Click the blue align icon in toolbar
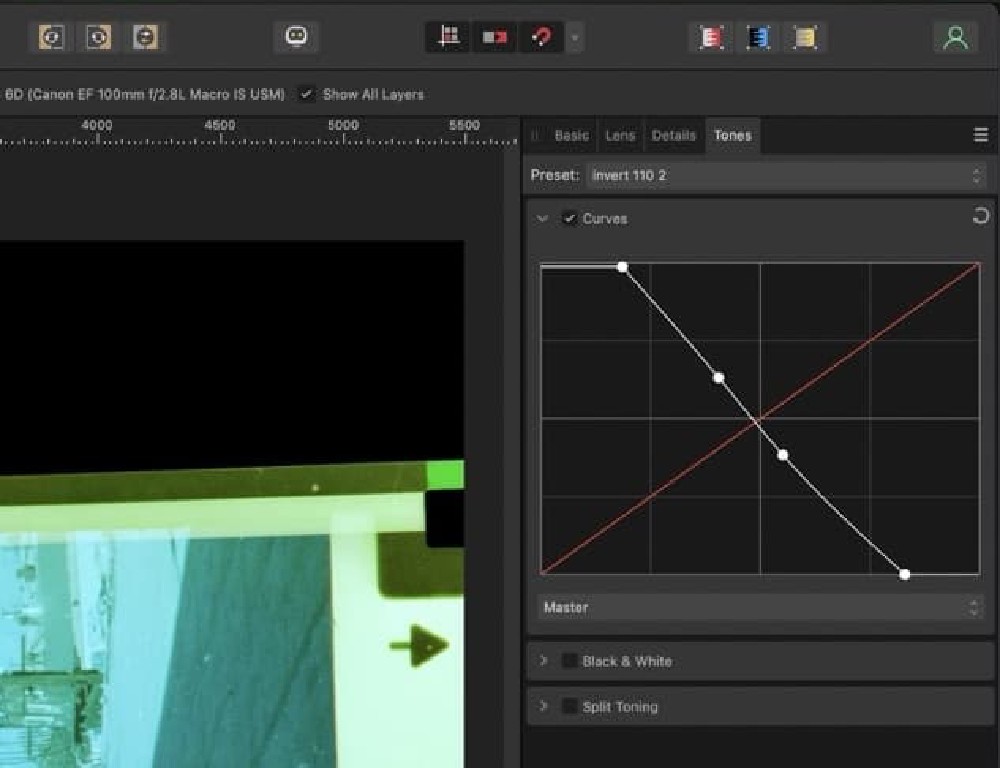Viewport: 1000px width, 768px height. [758, 37]
